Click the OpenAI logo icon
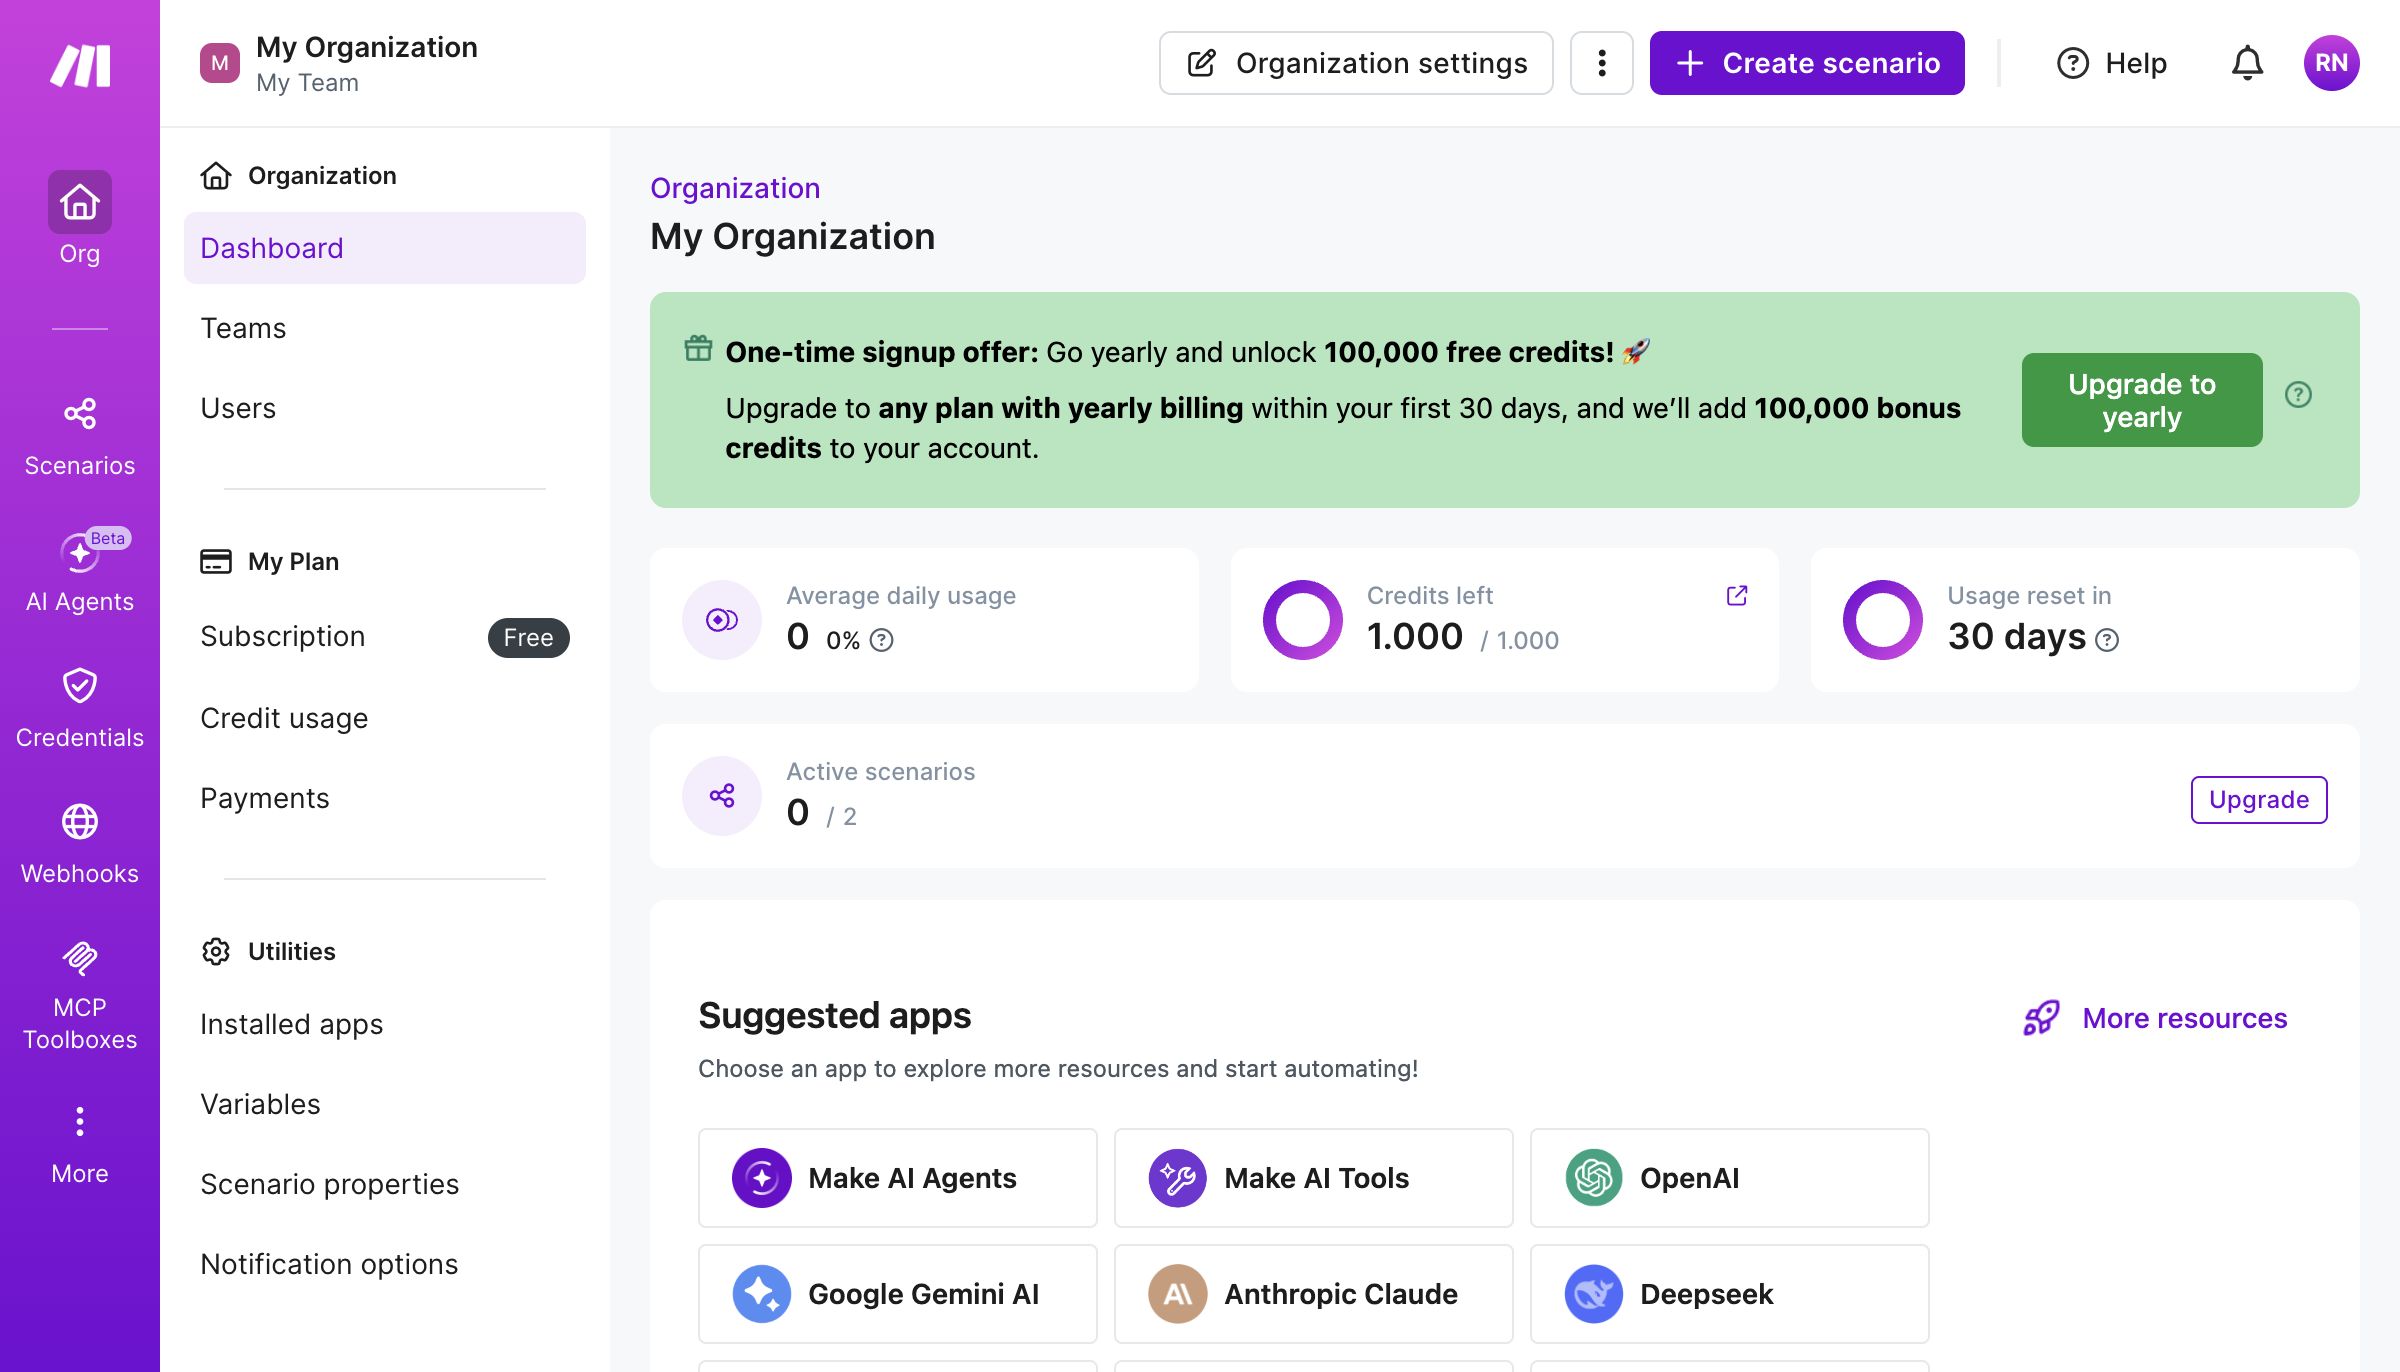This screenshot has width=2400, height=1372. [x=1594, y=1178]
